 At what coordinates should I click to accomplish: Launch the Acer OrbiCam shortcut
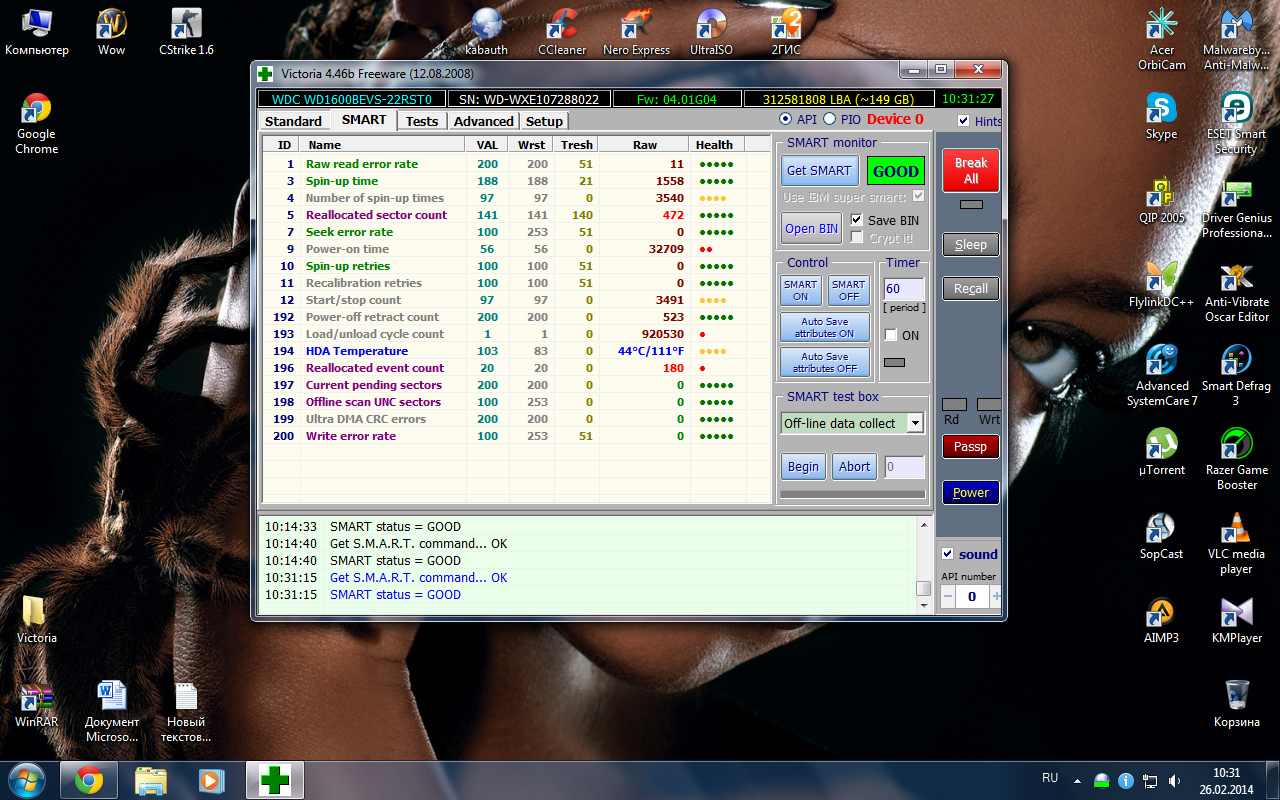1162,40
